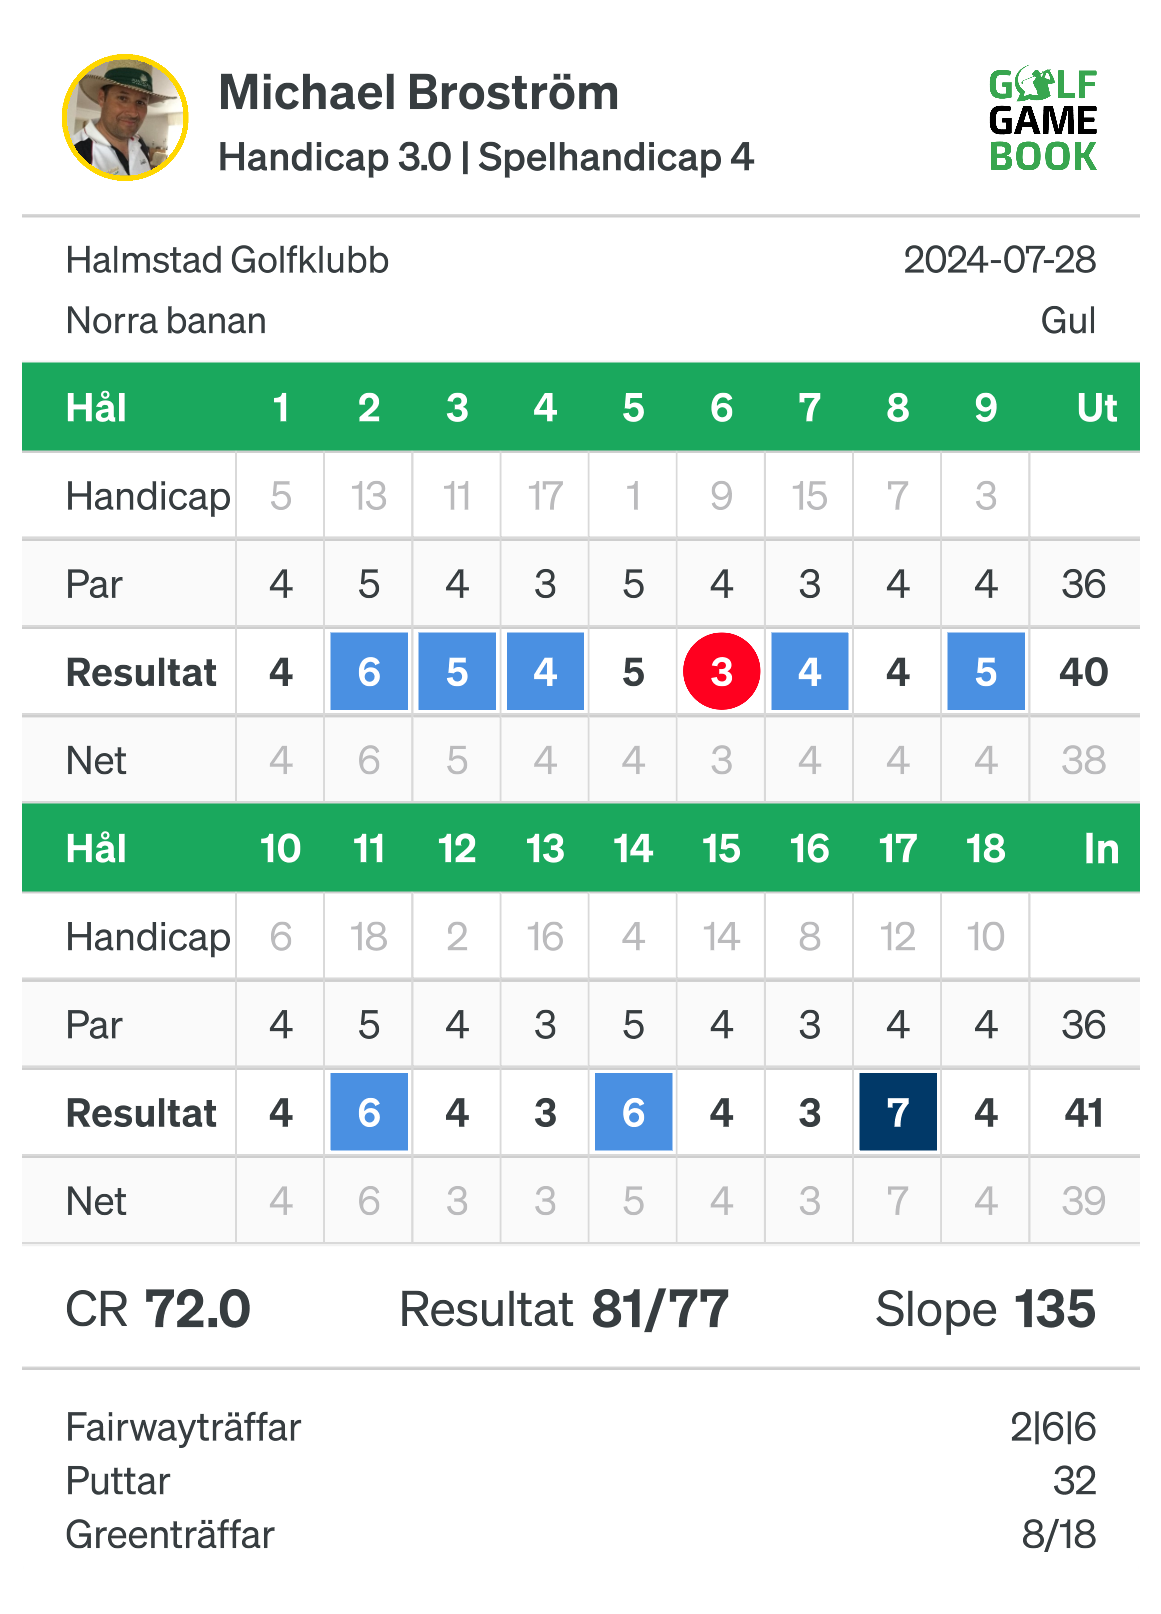
Task: Click the blue 6 result on hole 11
Action: (x=369, y=1112)
